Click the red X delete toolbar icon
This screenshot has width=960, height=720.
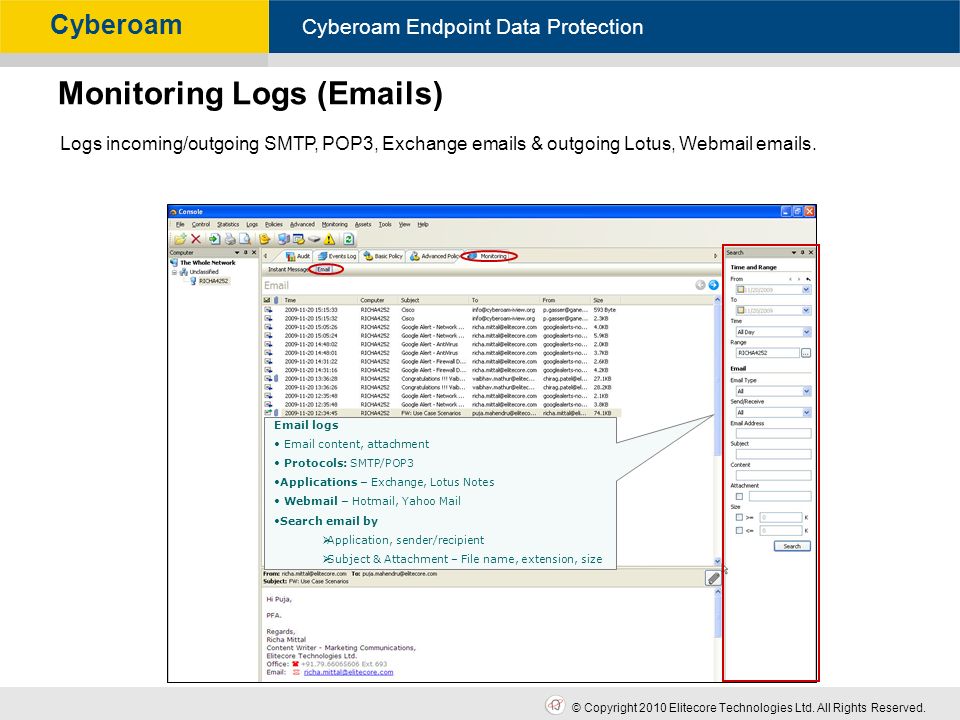(196, 239)
